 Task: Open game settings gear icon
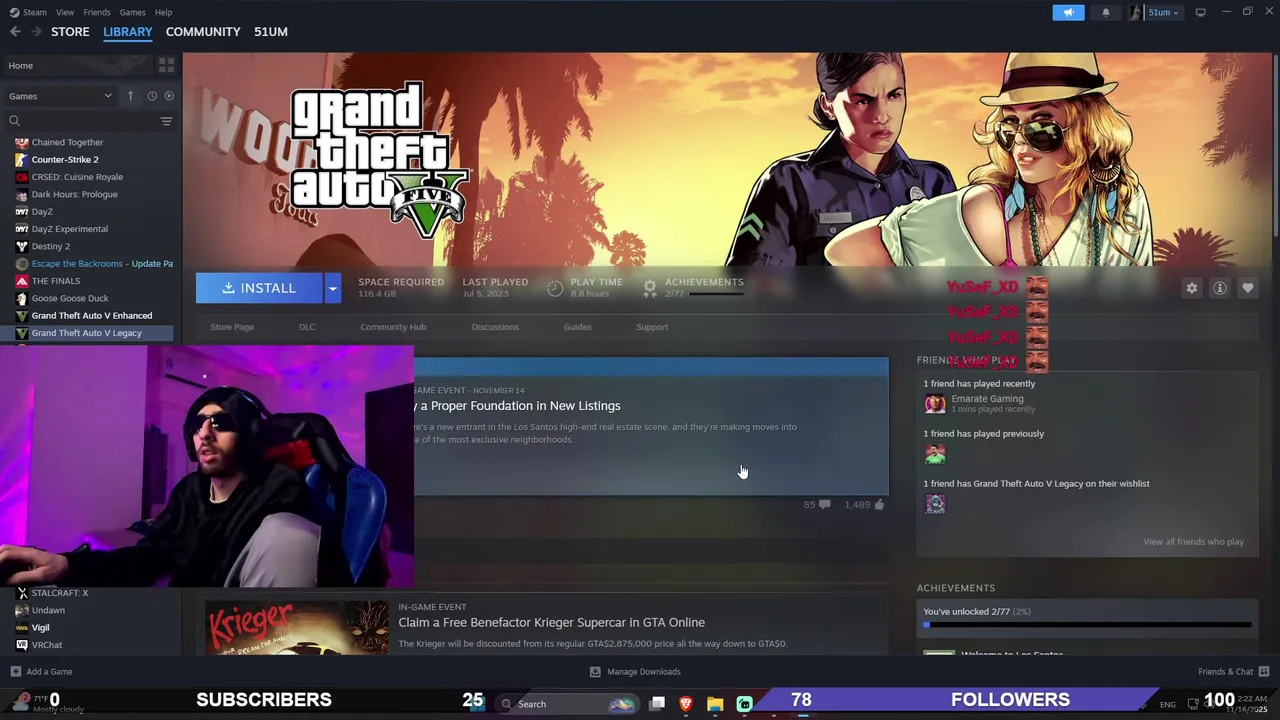pyautogui.click(x=1191, y=288)
